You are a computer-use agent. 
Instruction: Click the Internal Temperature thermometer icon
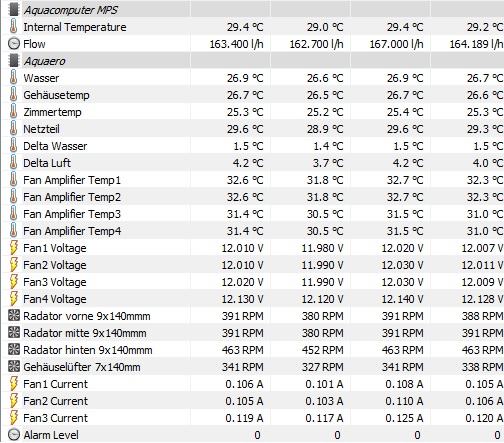coord(14,27)
